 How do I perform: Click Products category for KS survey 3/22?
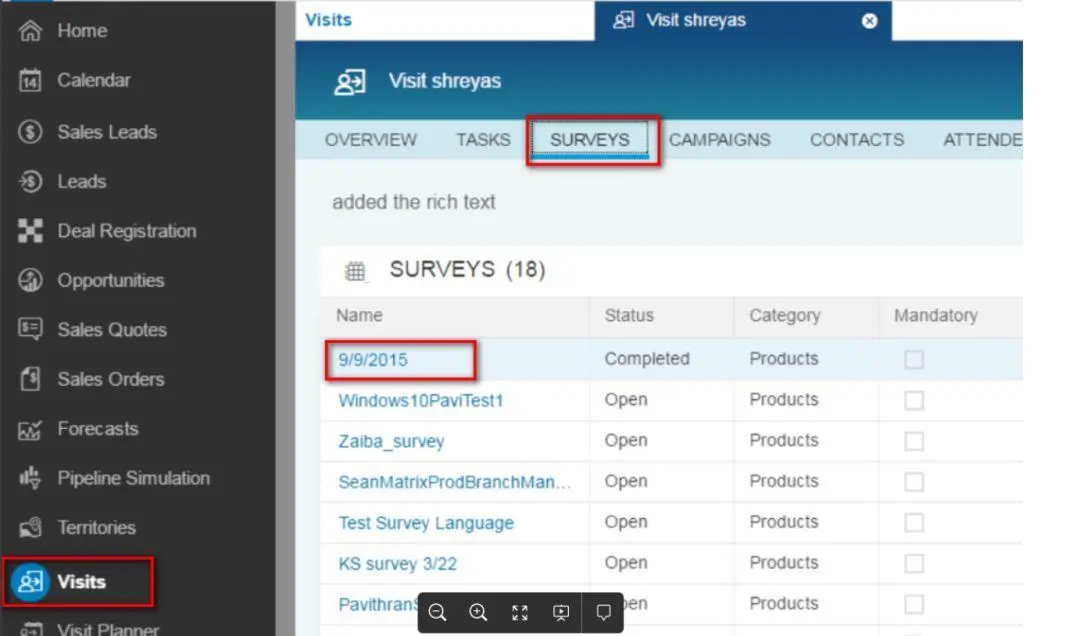click(x=784, y=562)
